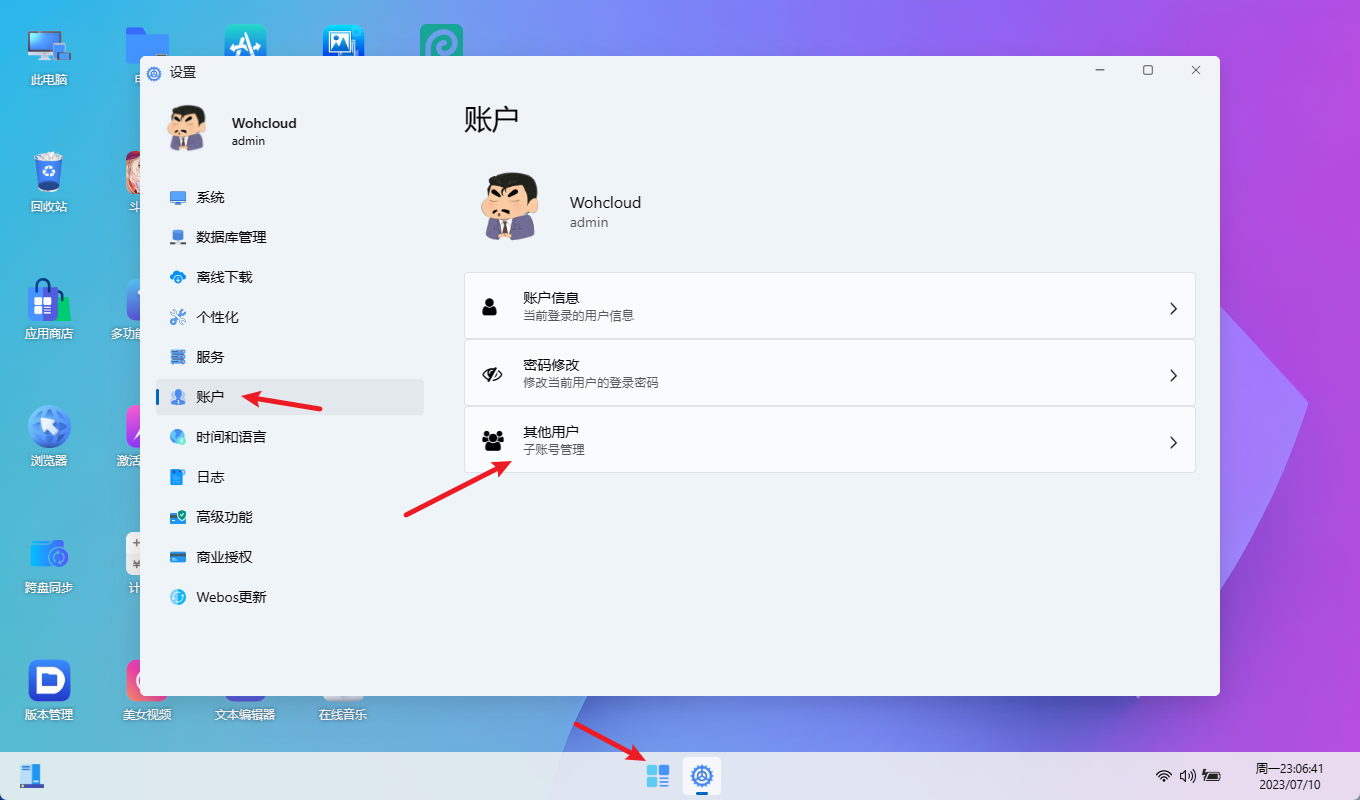Open 应用商店 app store desktop icon
Screen dimensions: 1360x800
tap(48, 308)
